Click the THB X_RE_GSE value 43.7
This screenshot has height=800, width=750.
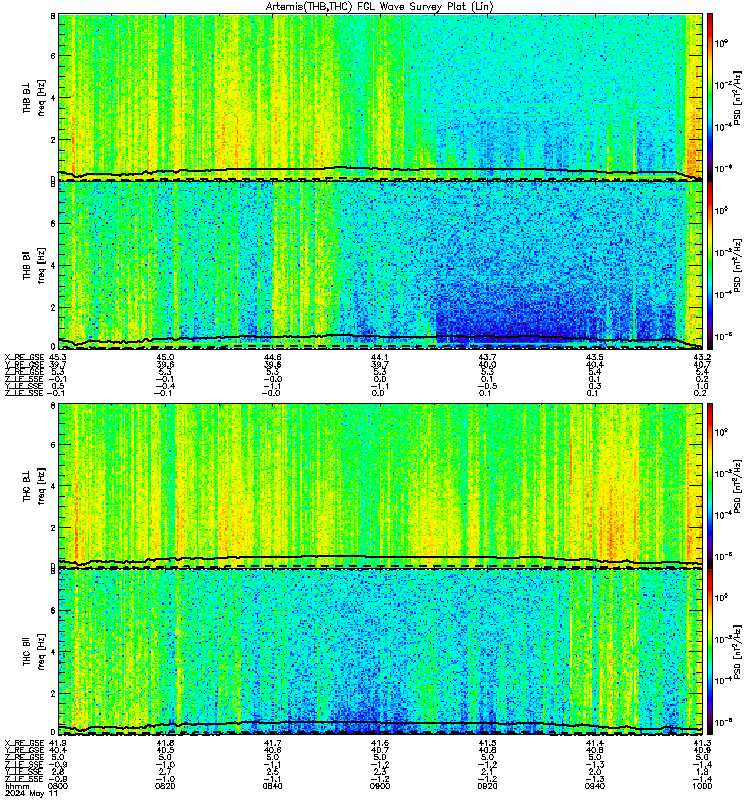point(487,357)
